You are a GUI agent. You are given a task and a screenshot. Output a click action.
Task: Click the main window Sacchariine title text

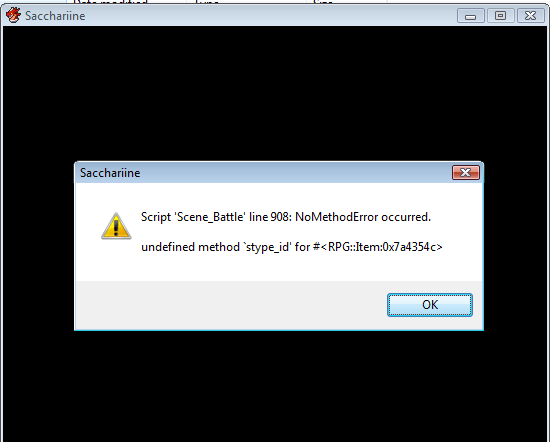coord(55,16)
